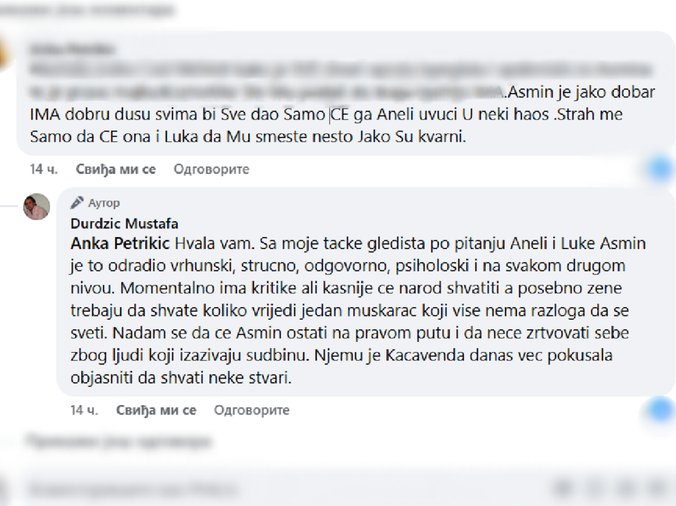Like Durdzic Mustafa's reply with Свиђа ми се

click(155, 410)
